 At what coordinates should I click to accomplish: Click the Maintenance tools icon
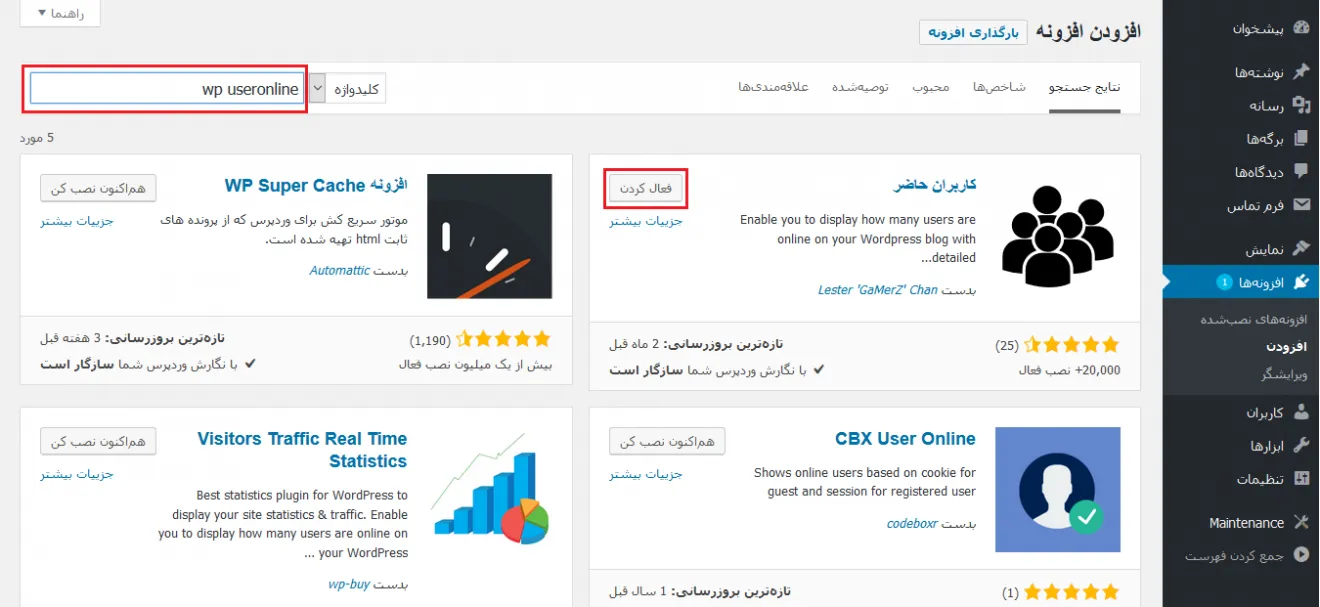tap(1301, 522)
